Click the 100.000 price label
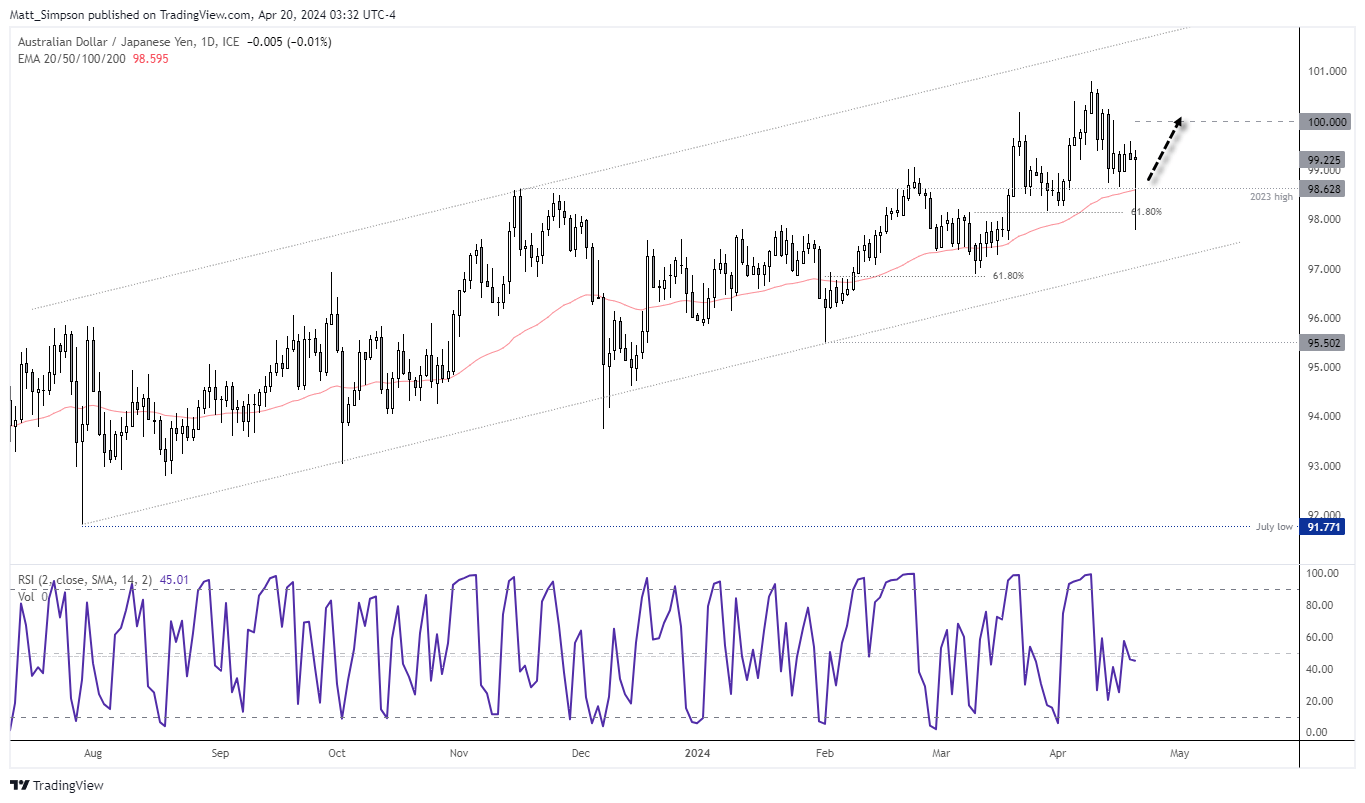1365x803 pixels. [1326, 122]
